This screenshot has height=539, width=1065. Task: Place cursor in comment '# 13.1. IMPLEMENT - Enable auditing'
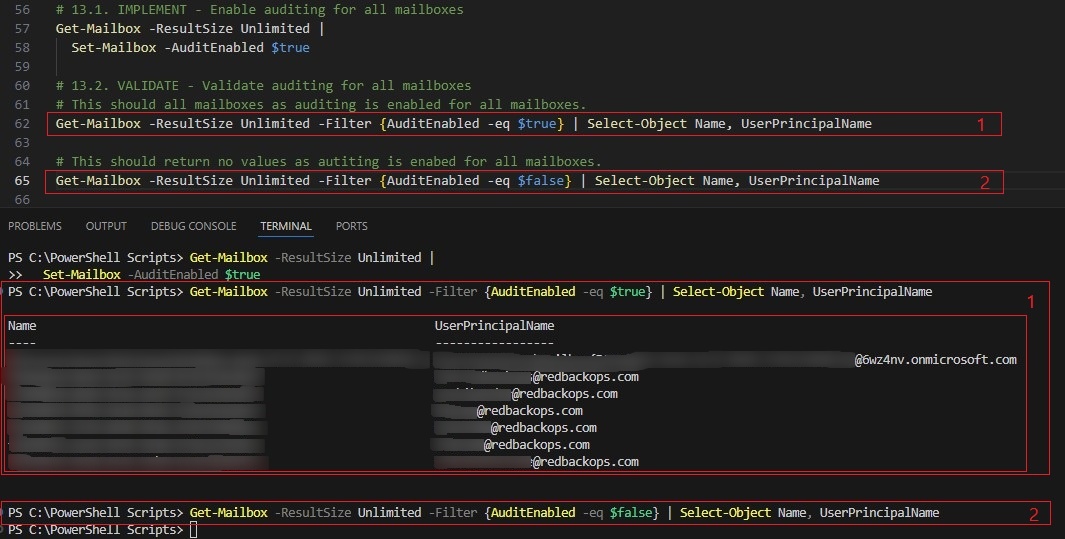click(x=259, y=10)
